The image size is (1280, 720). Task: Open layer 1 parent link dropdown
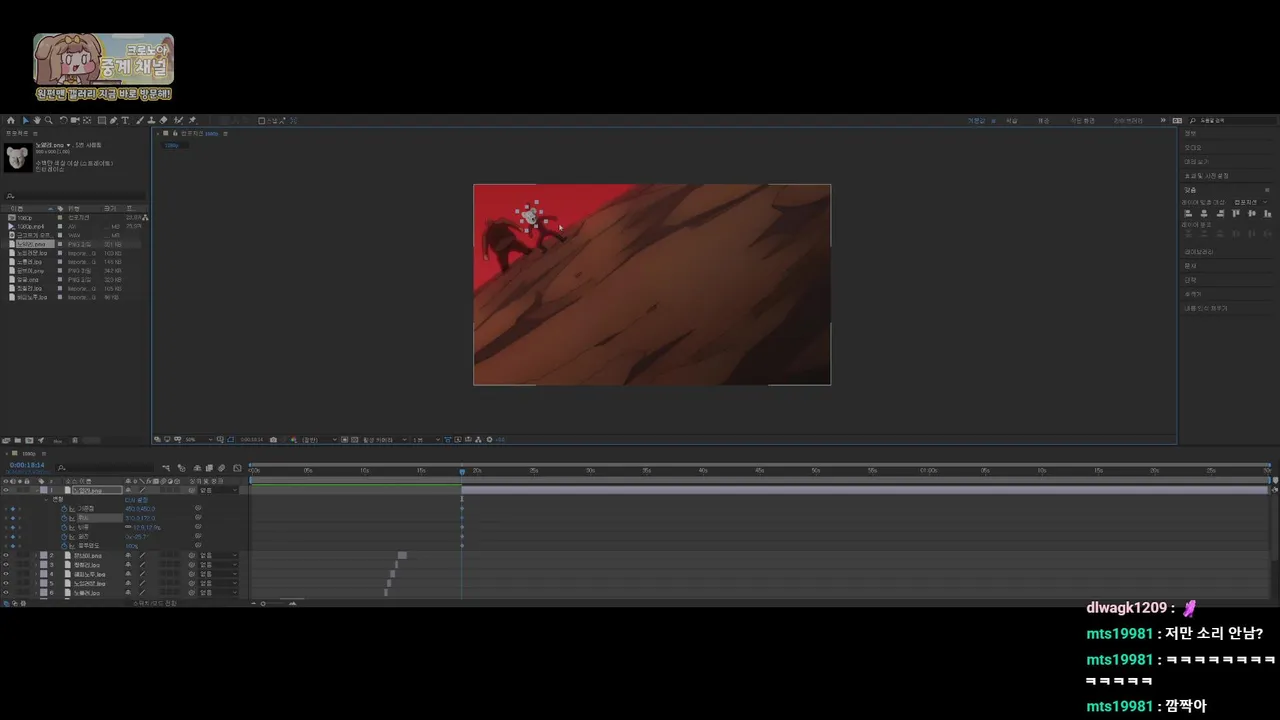click(218, 490)
